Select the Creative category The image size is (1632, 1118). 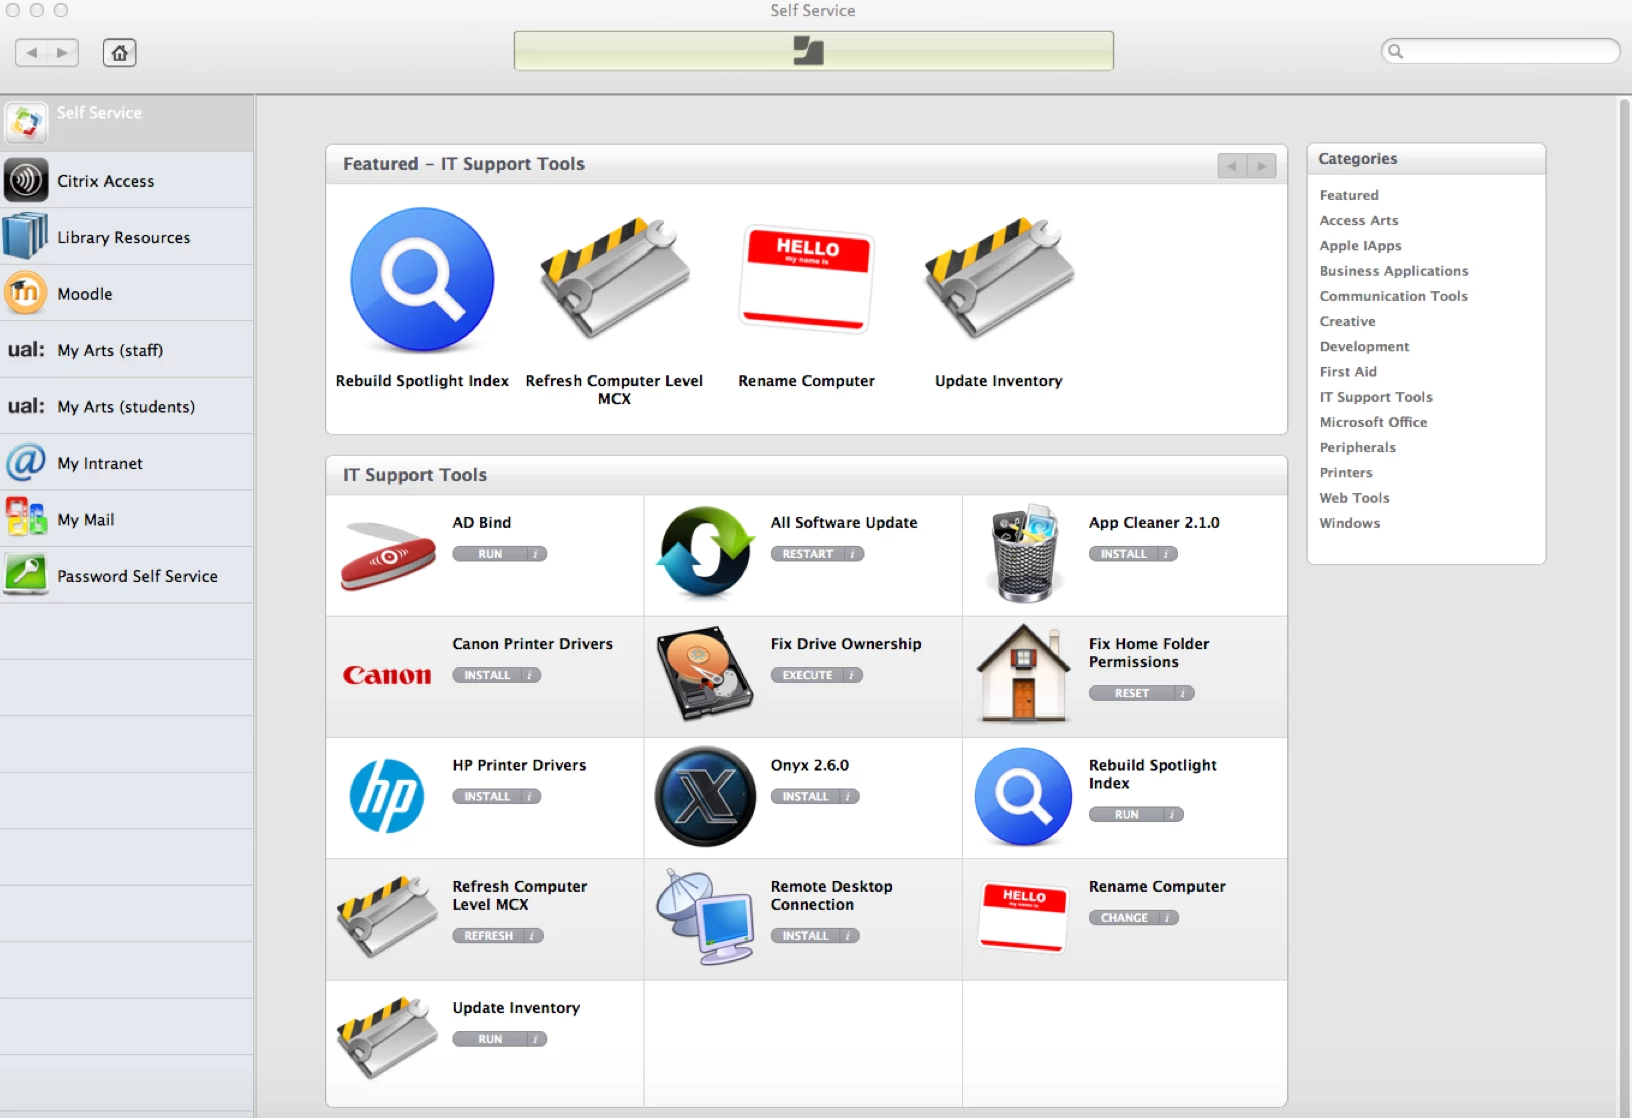click(1347, 321)
